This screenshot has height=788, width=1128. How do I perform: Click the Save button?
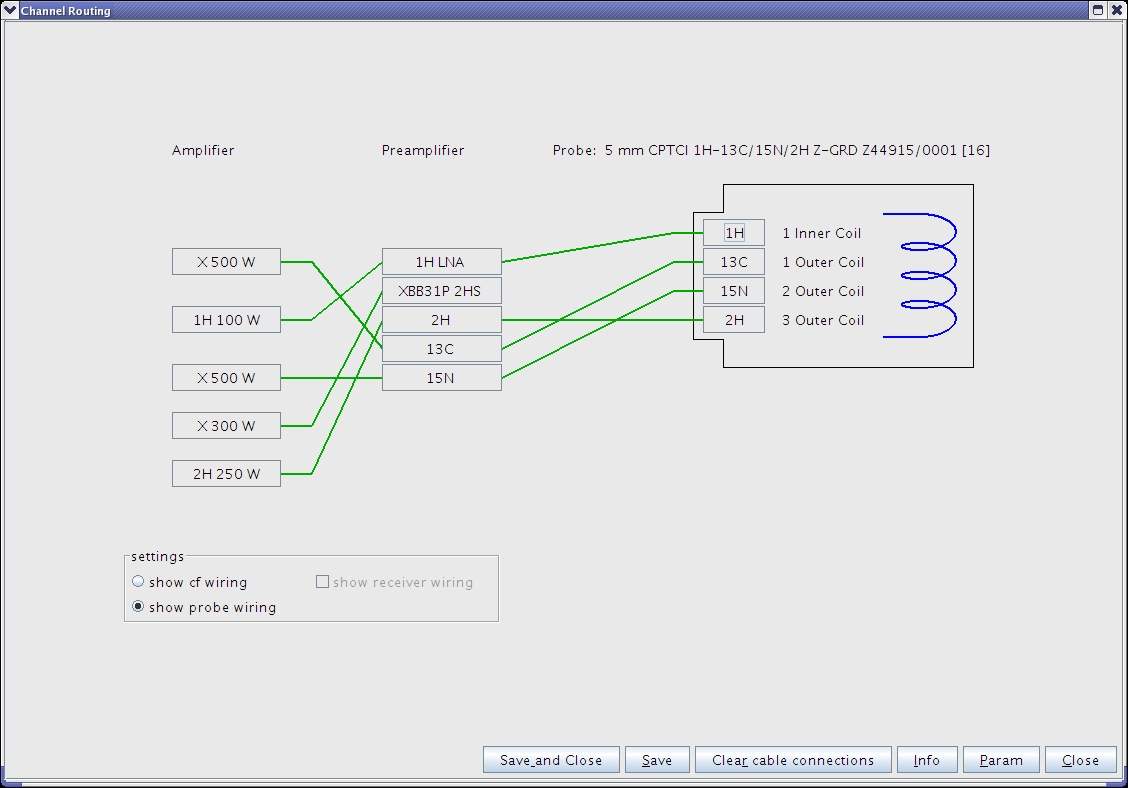pos(657,760)
